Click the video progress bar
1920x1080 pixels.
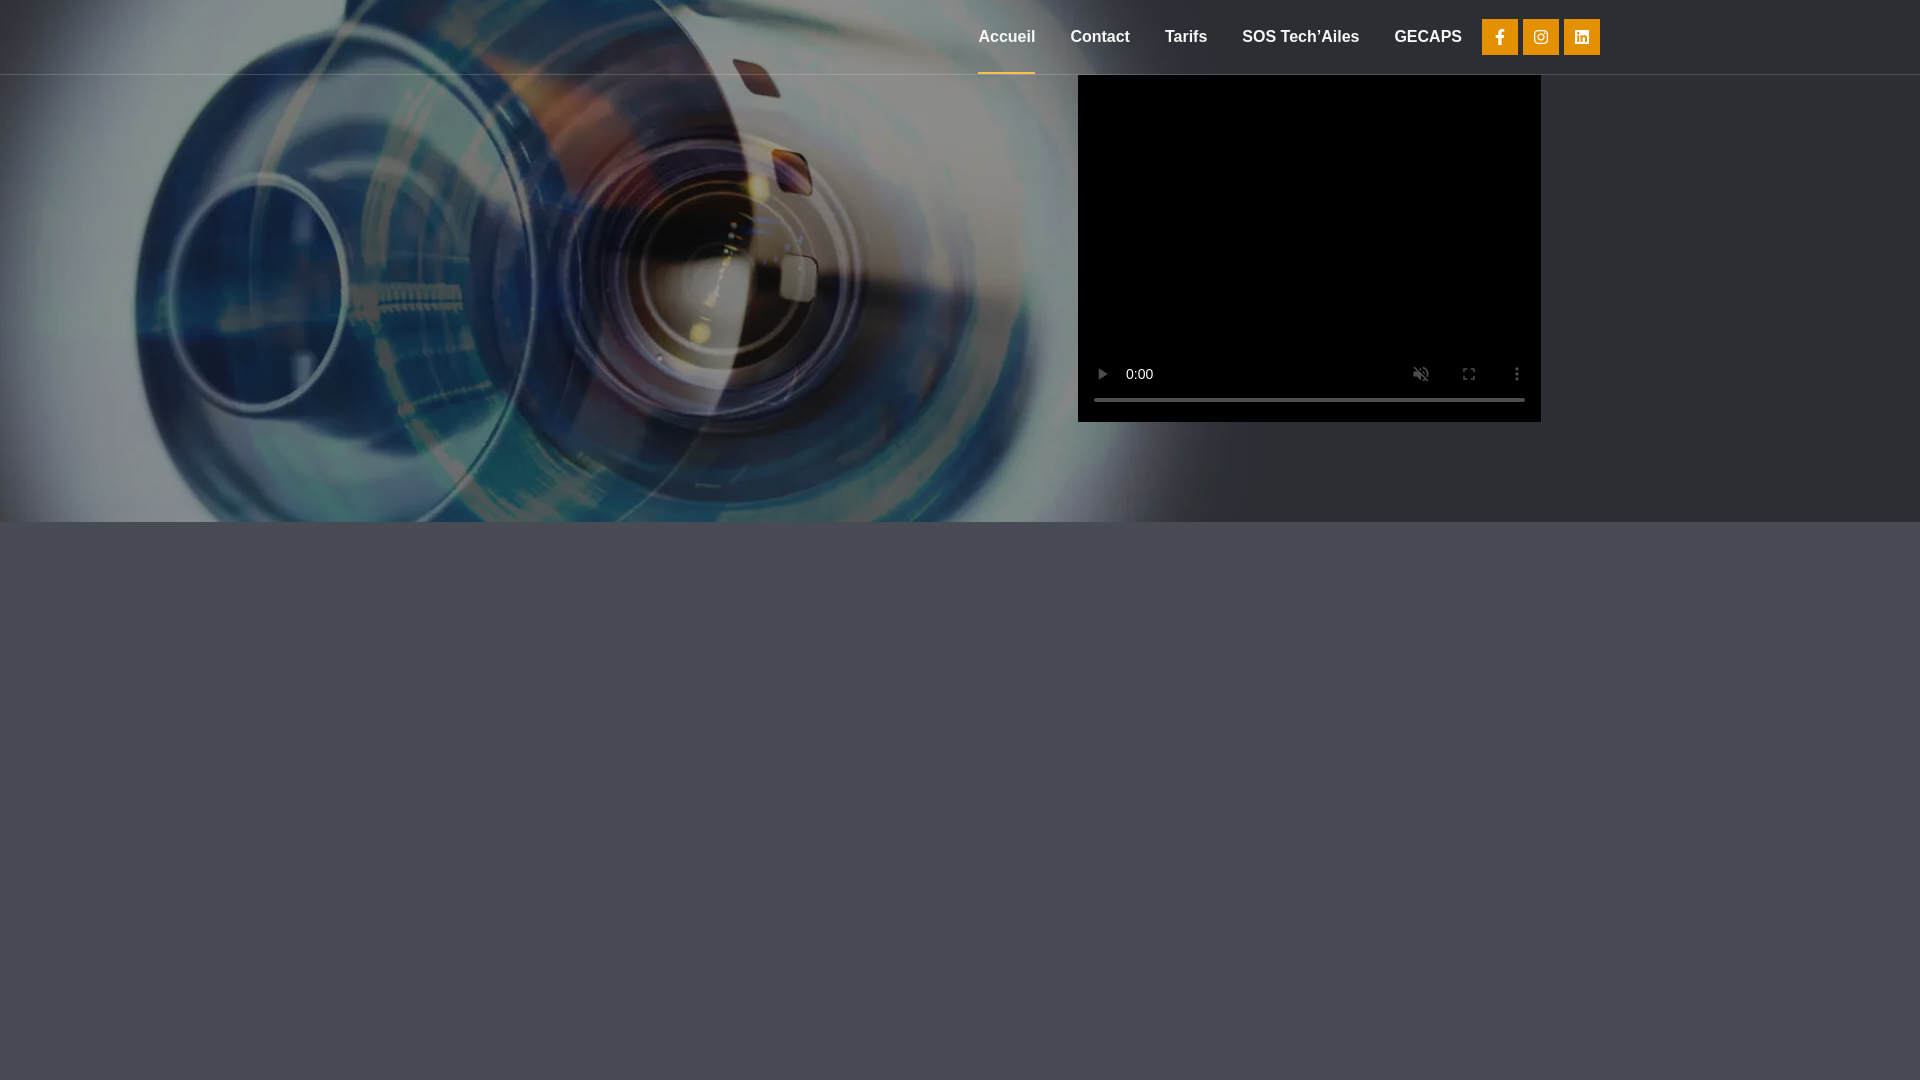(1308, 400)
